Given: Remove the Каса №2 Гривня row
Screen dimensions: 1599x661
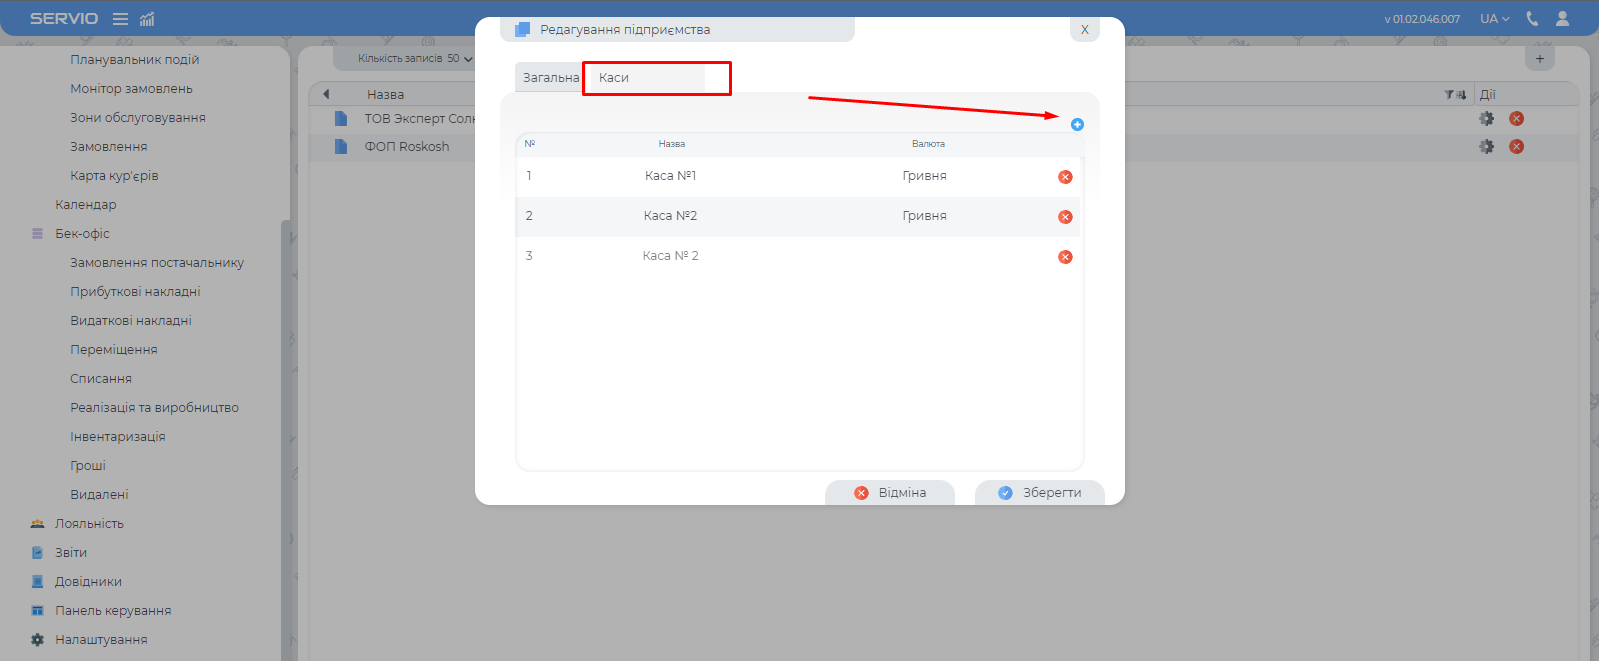Looking at the screenshot, I should (1065, 217).
